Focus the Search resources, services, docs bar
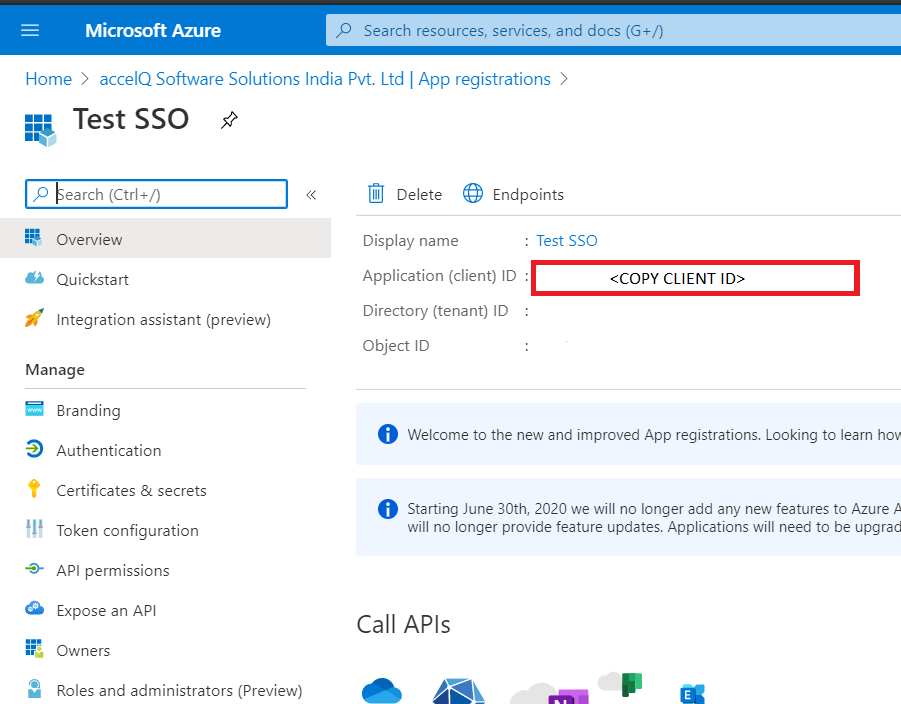The image size is (901, 704). (613, 30)
